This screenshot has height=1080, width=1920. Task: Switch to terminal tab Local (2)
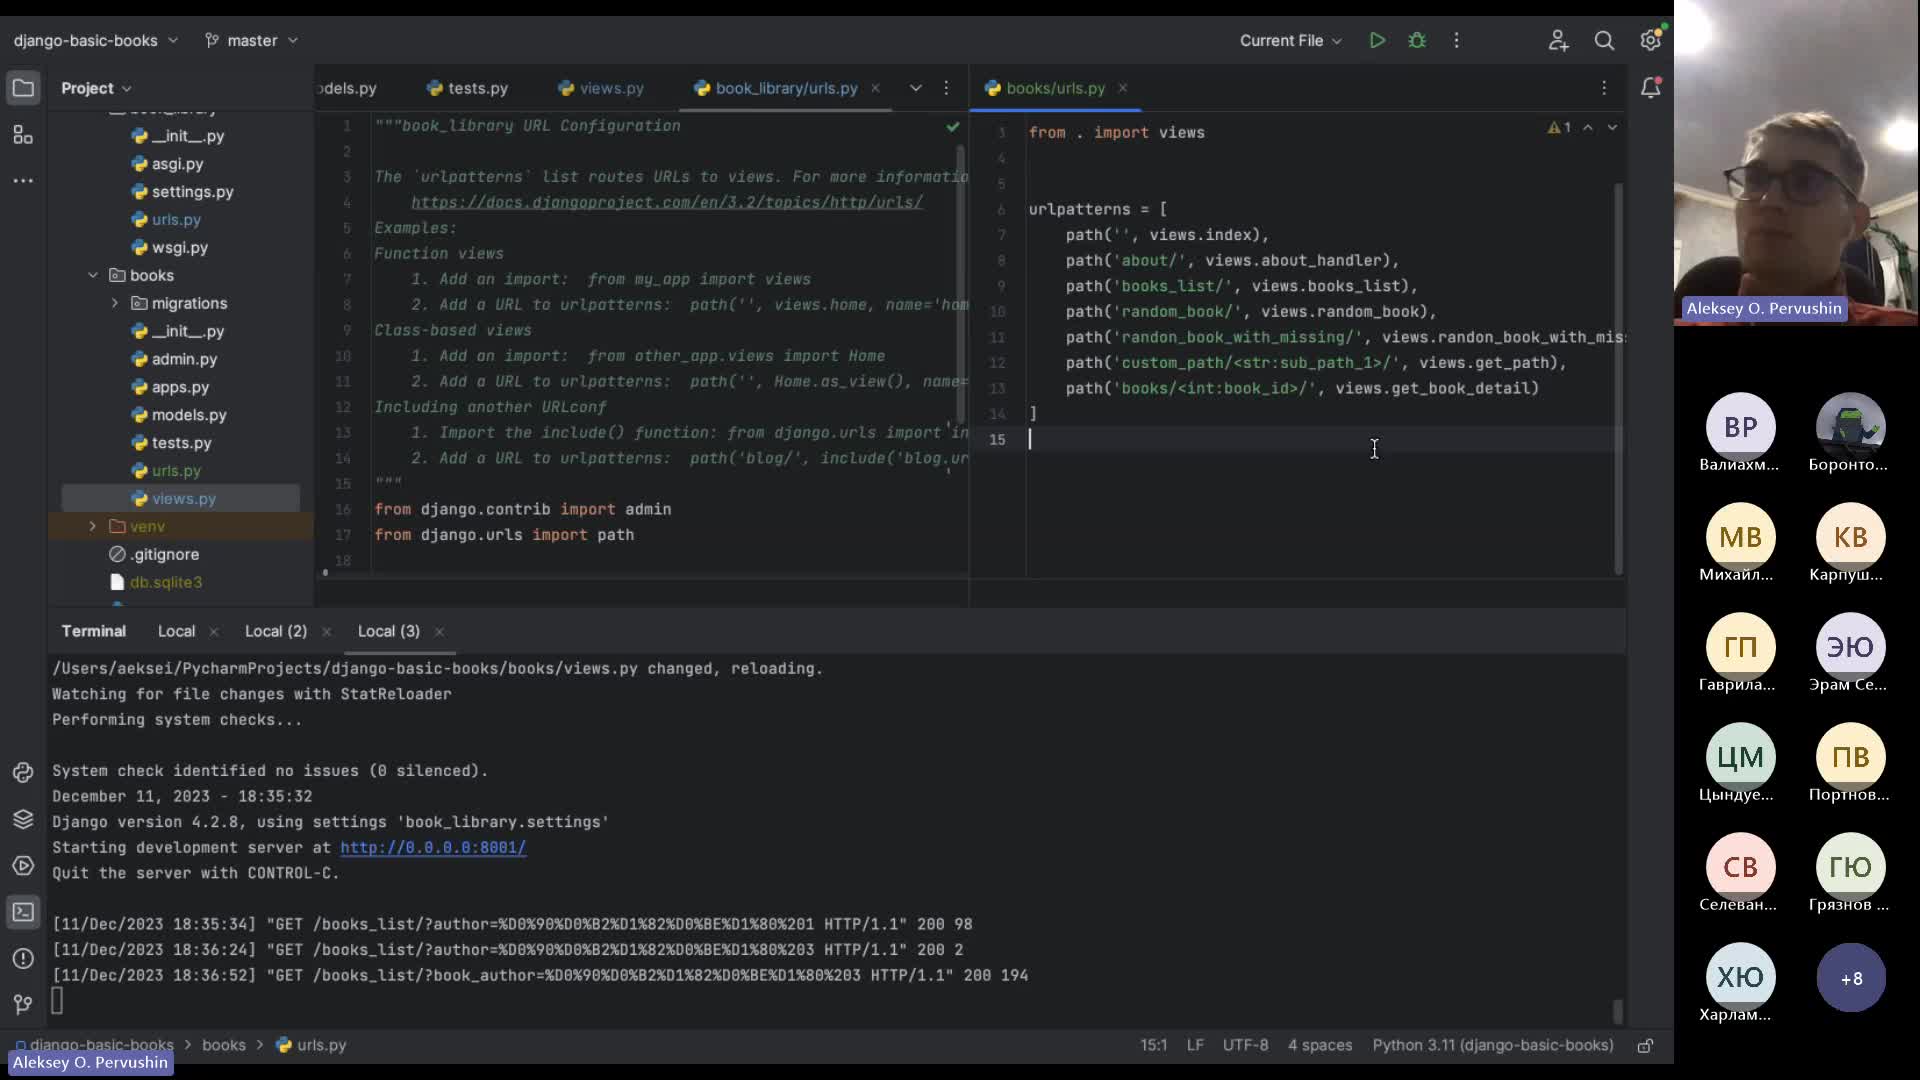point(276,631)
